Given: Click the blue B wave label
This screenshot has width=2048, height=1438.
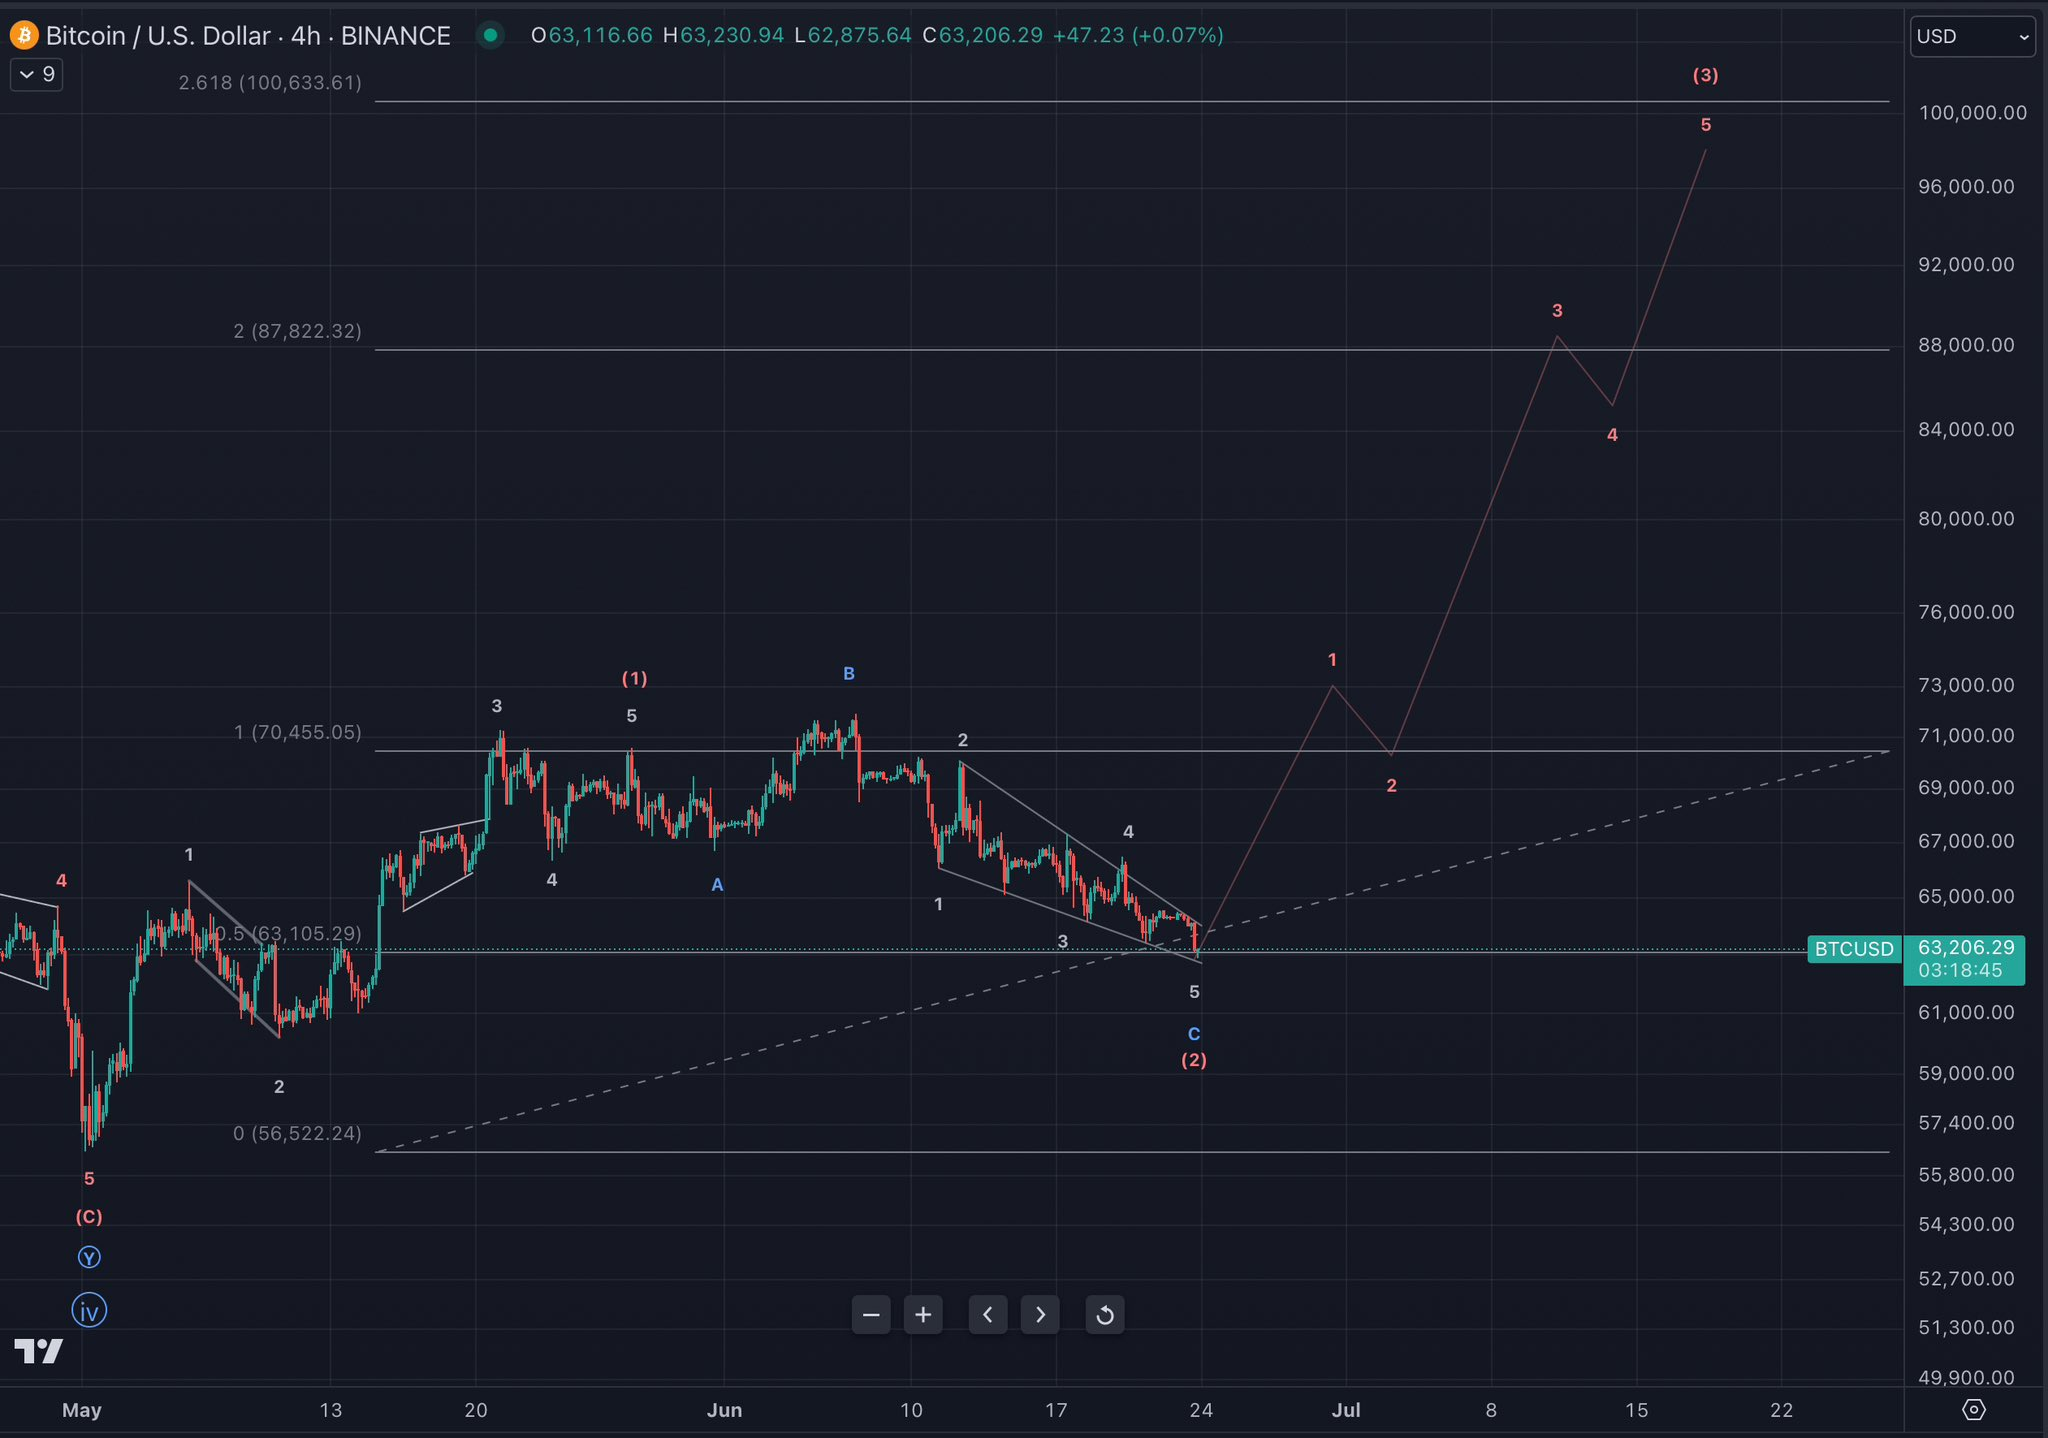Looking at the screenshot, I should pyautogui.click(x=848, y=674).
